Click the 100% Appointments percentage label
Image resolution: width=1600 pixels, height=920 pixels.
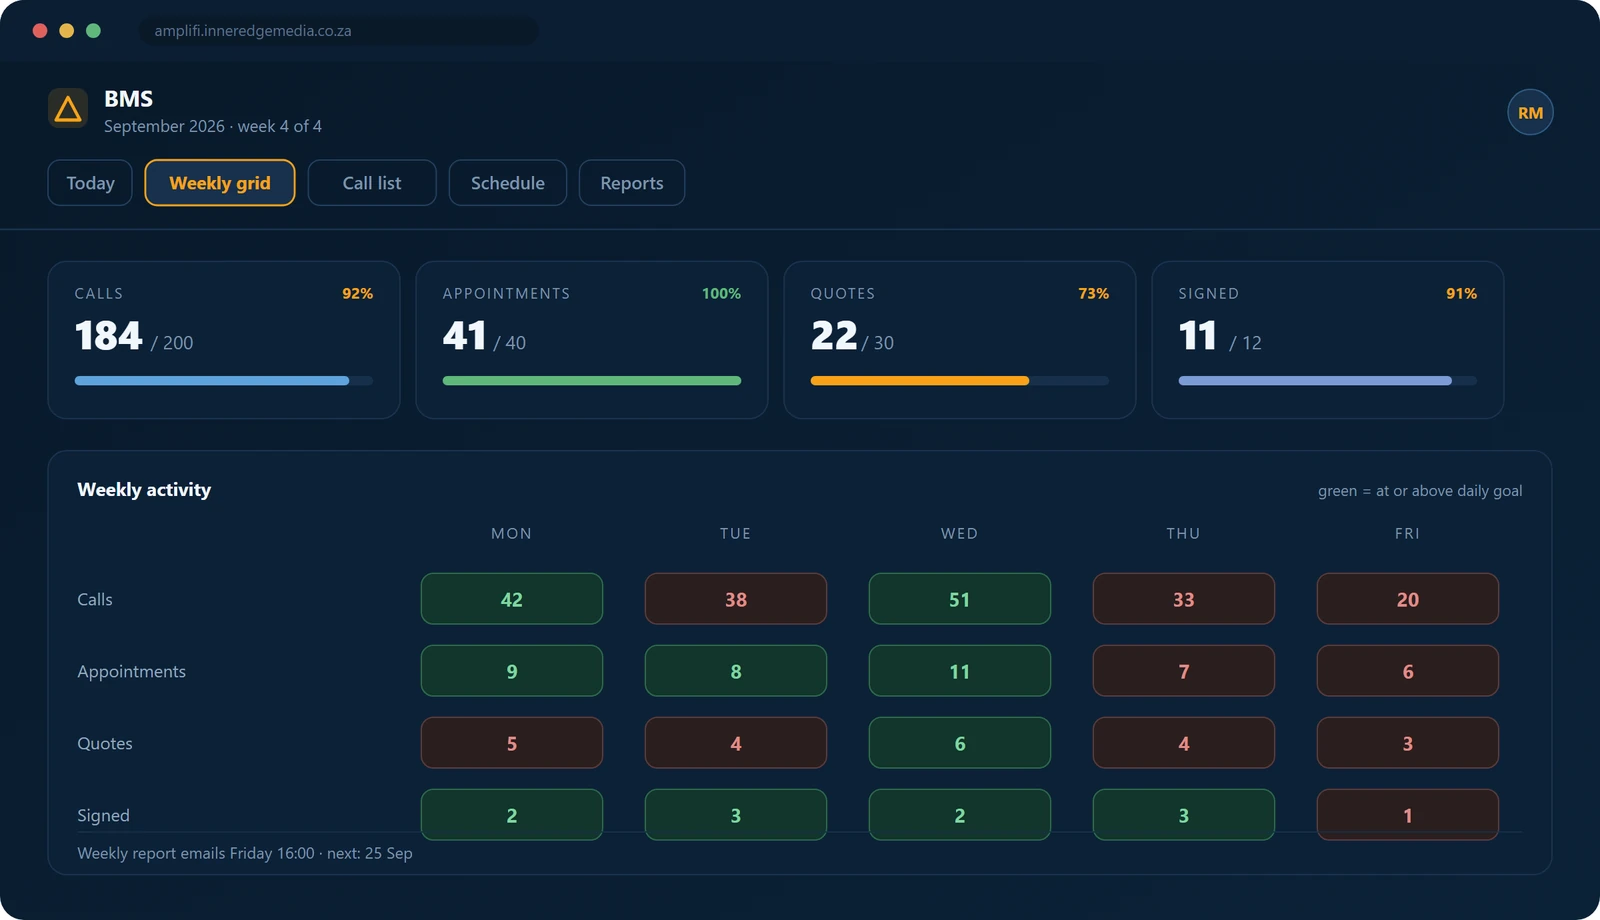coord(721,293)
